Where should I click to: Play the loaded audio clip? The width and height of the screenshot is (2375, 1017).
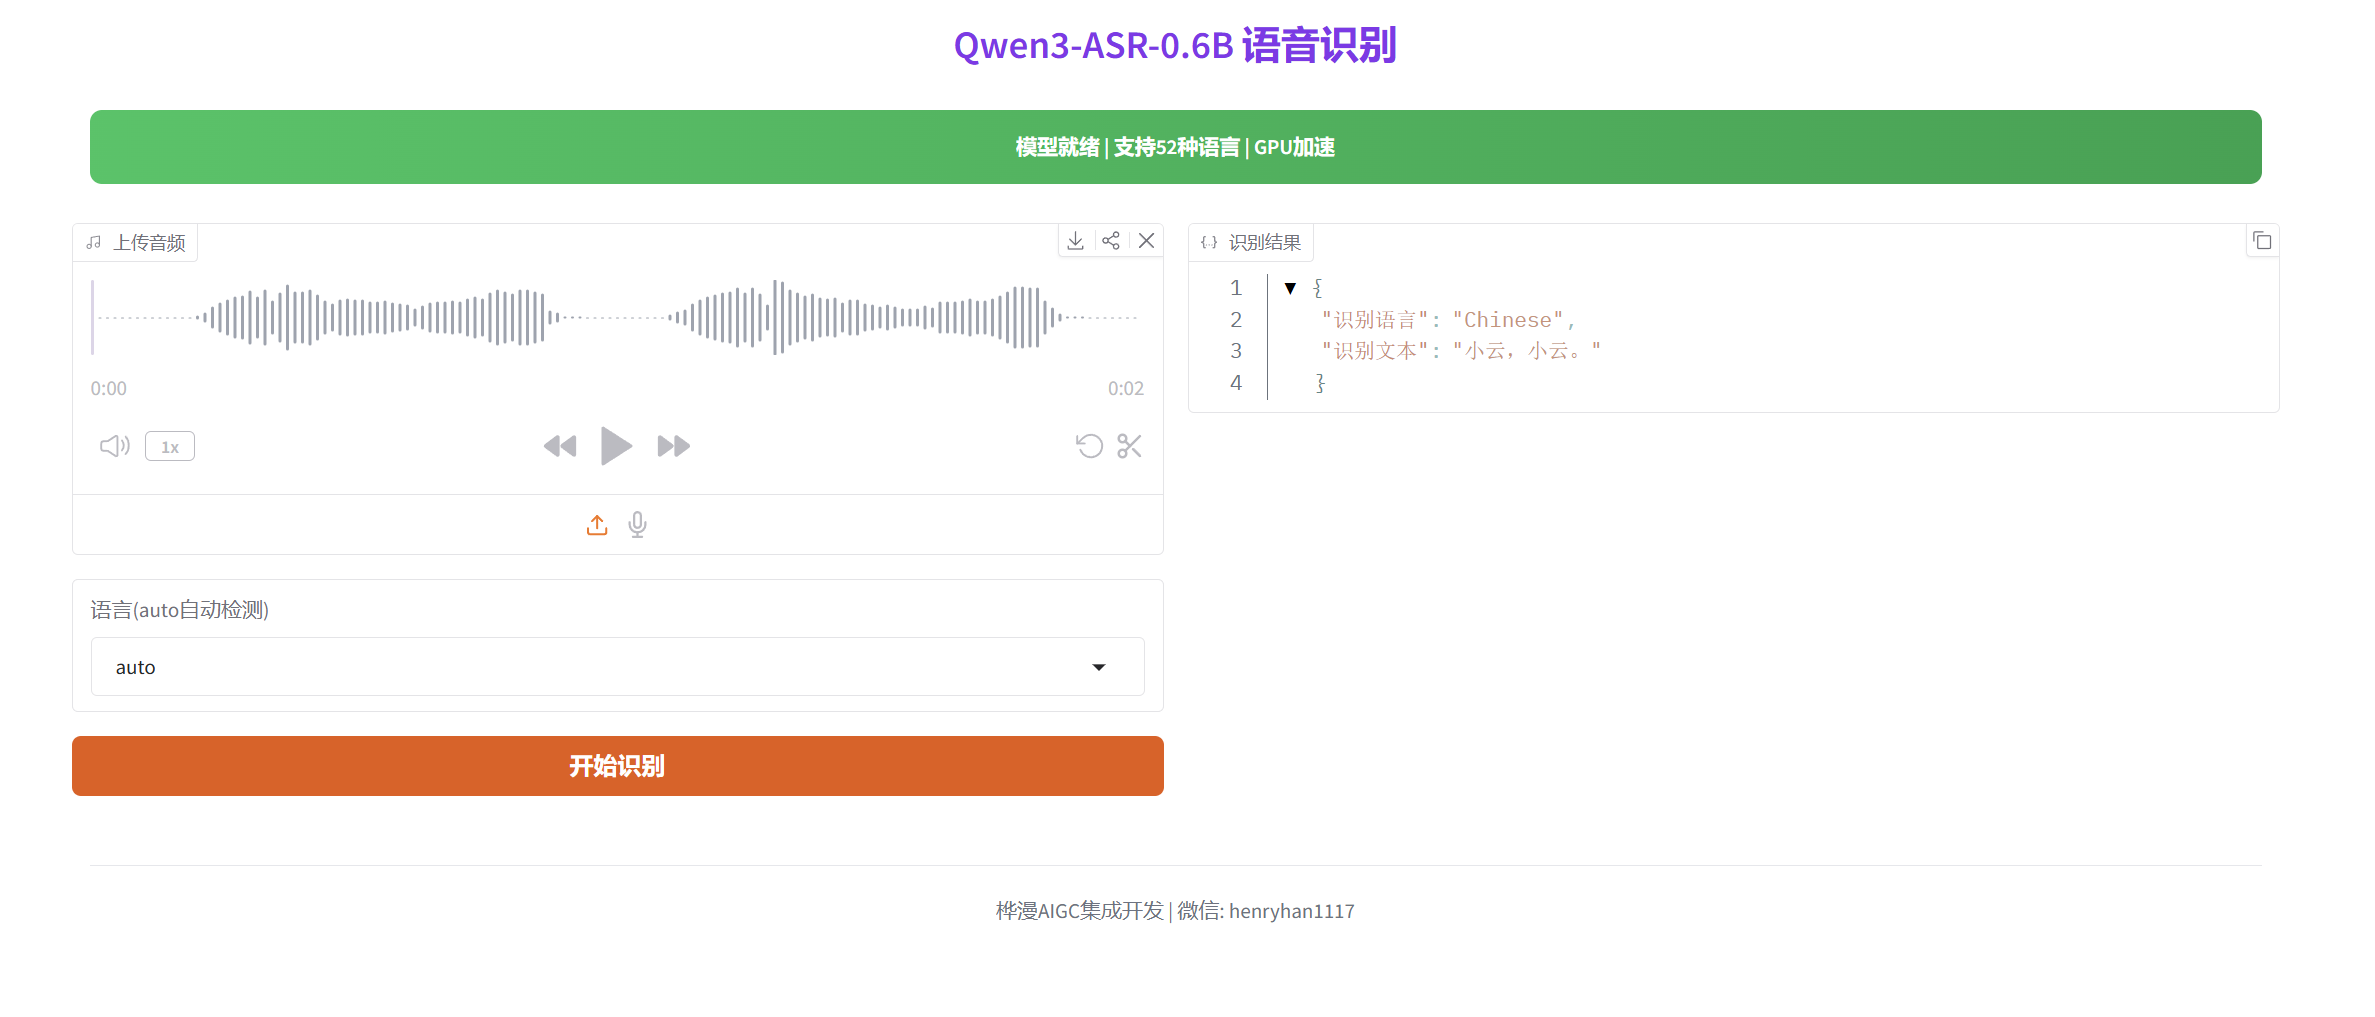(x=616, y=446)
